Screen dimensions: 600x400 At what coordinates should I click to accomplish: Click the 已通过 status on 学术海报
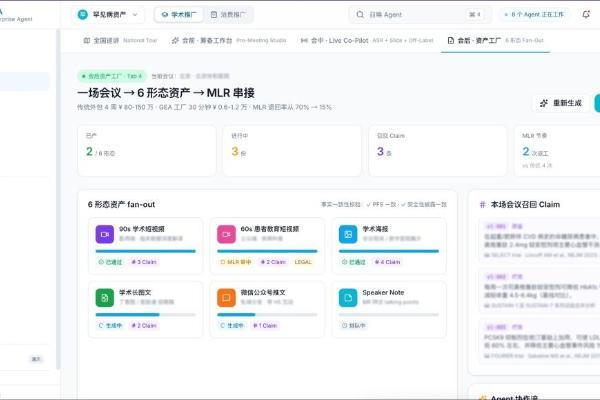354,262
